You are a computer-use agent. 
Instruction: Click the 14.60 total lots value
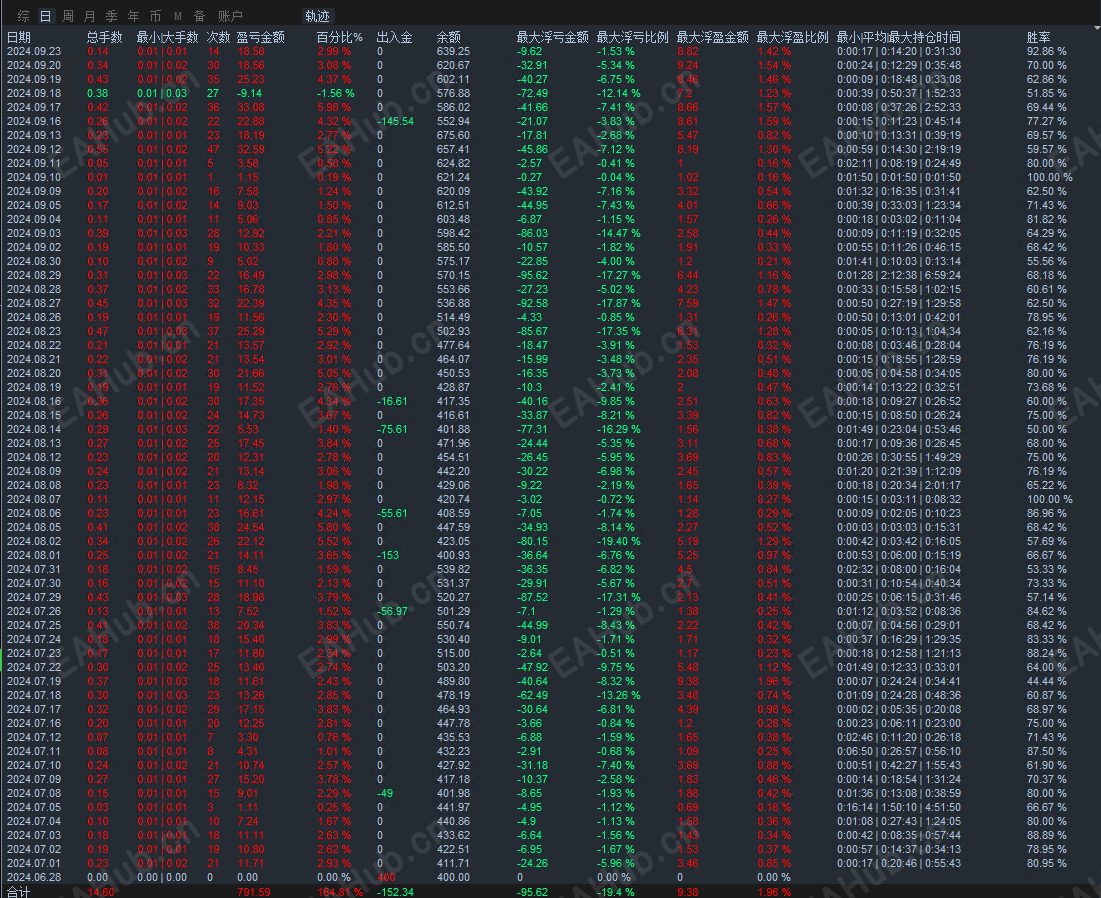[x=101, y=892]
